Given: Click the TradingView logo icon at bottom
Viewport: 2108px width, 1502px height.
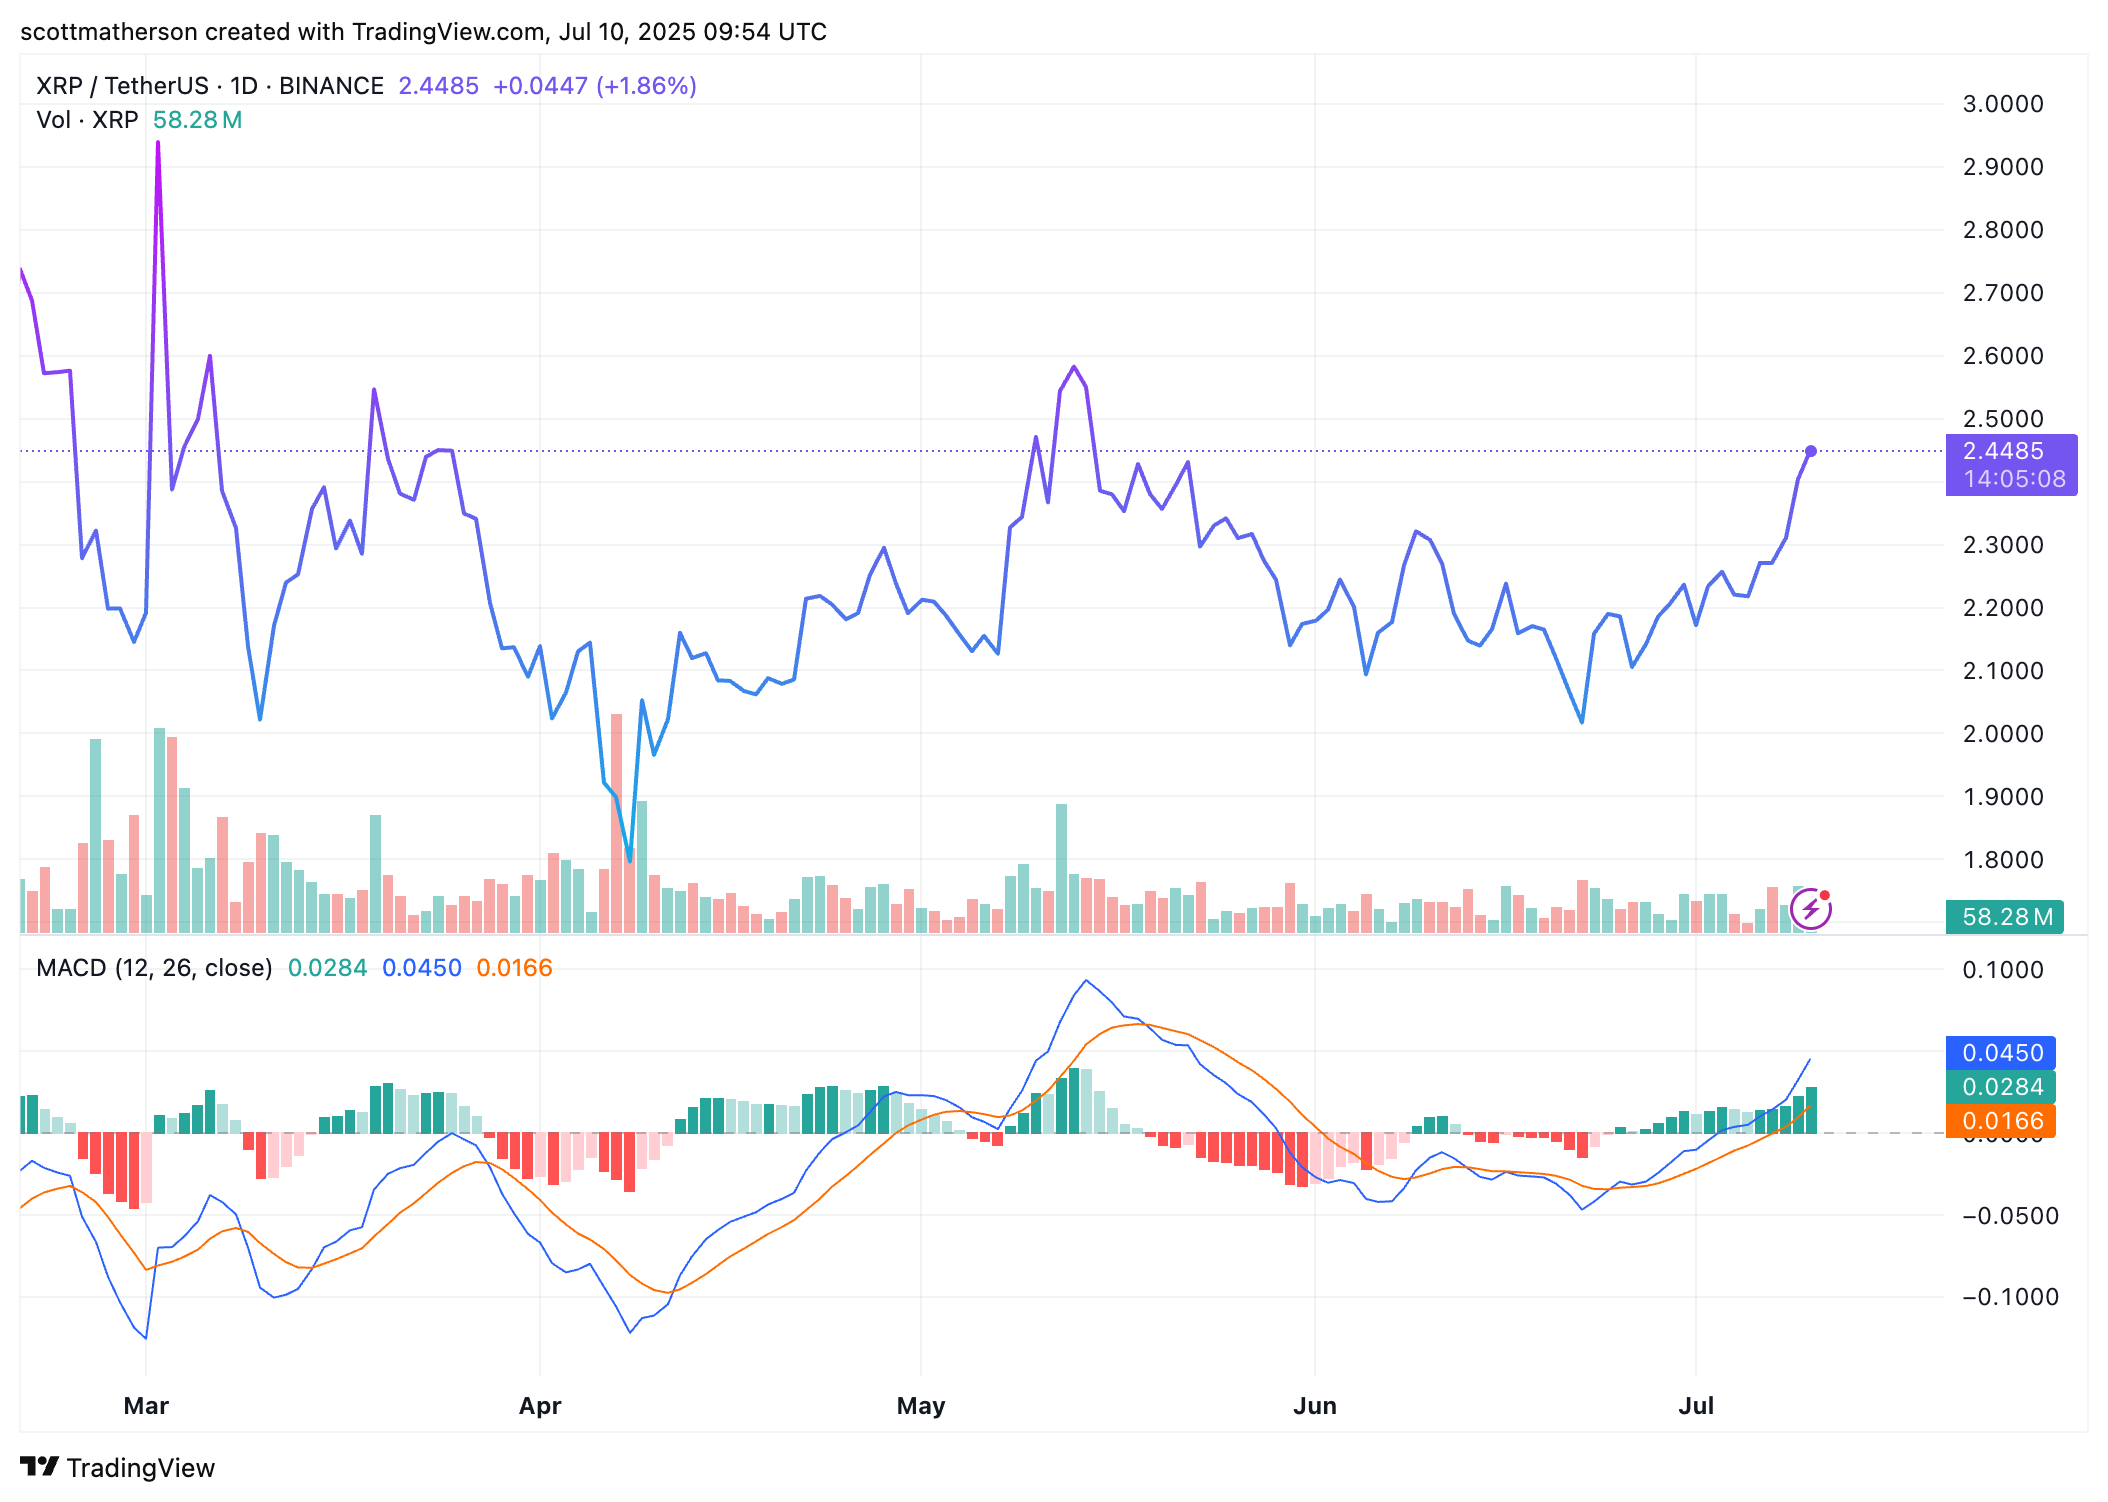Looking at the screenshot, I should (x=40, y=1466).
